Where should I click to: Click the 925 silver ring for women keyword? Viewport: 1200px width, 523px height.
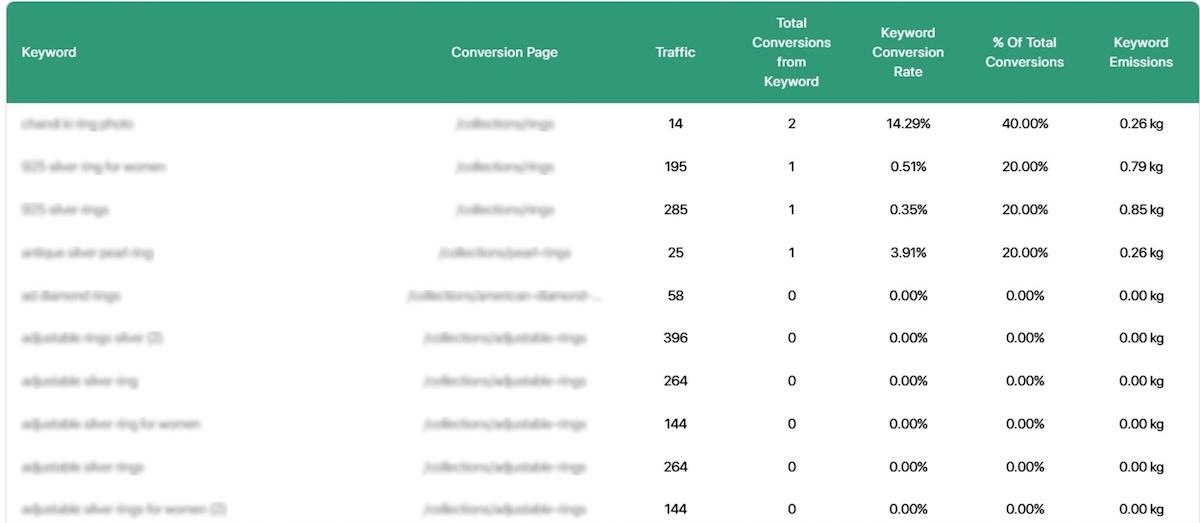point(93,167)
